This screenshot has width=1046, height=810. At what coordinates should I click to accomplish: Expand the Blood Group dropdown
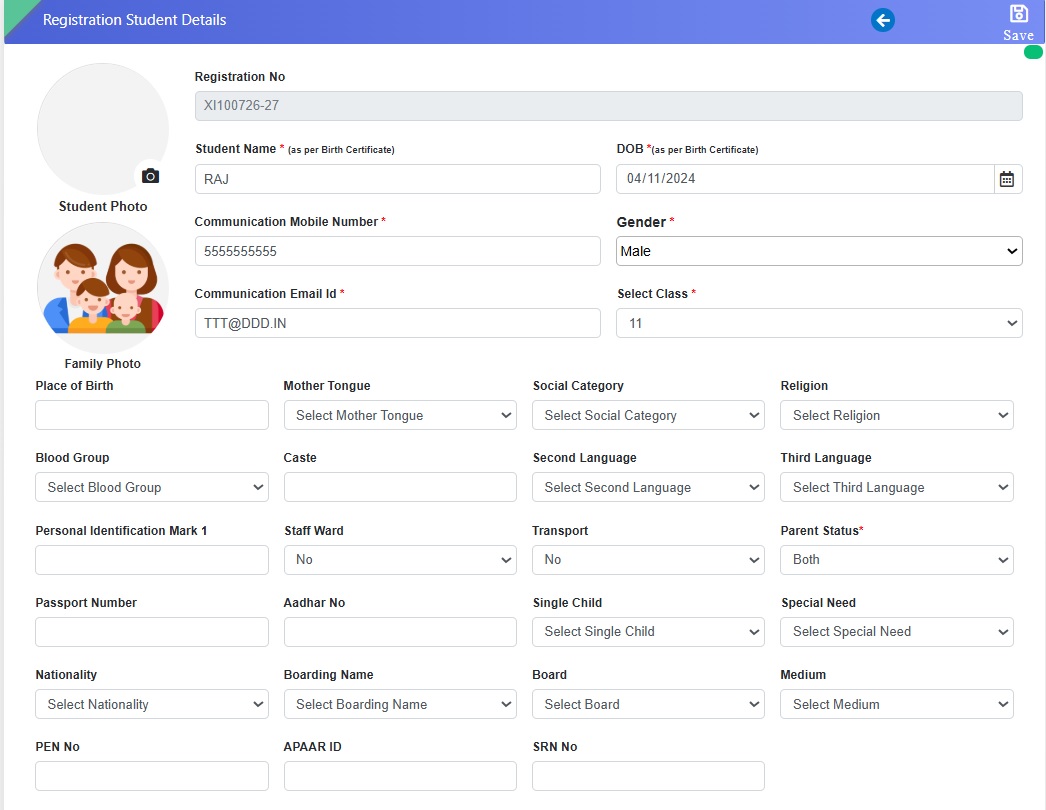[152, 487]
